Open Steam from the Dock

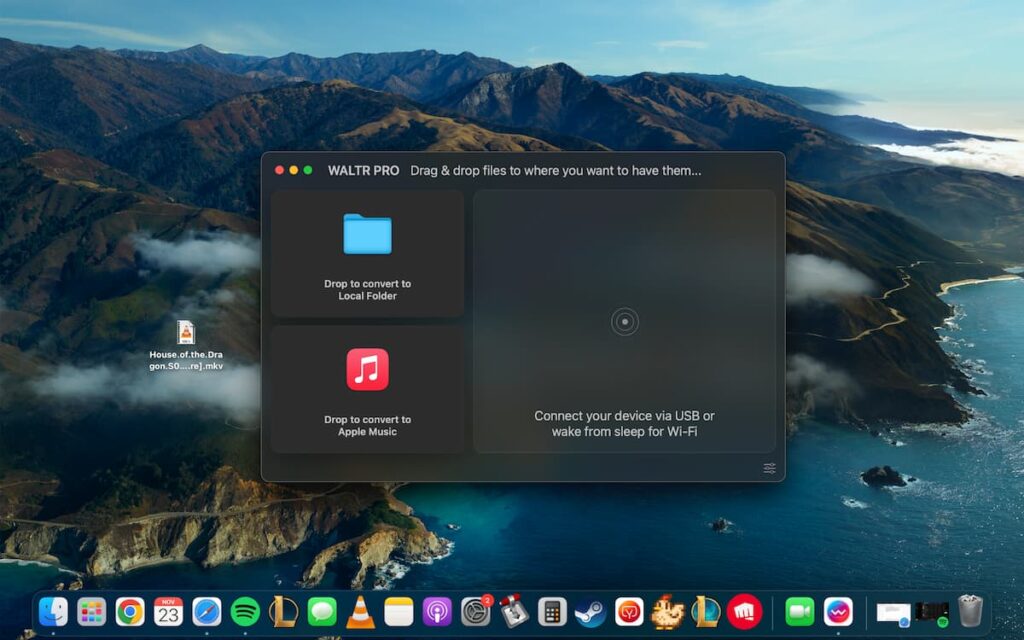590,615
